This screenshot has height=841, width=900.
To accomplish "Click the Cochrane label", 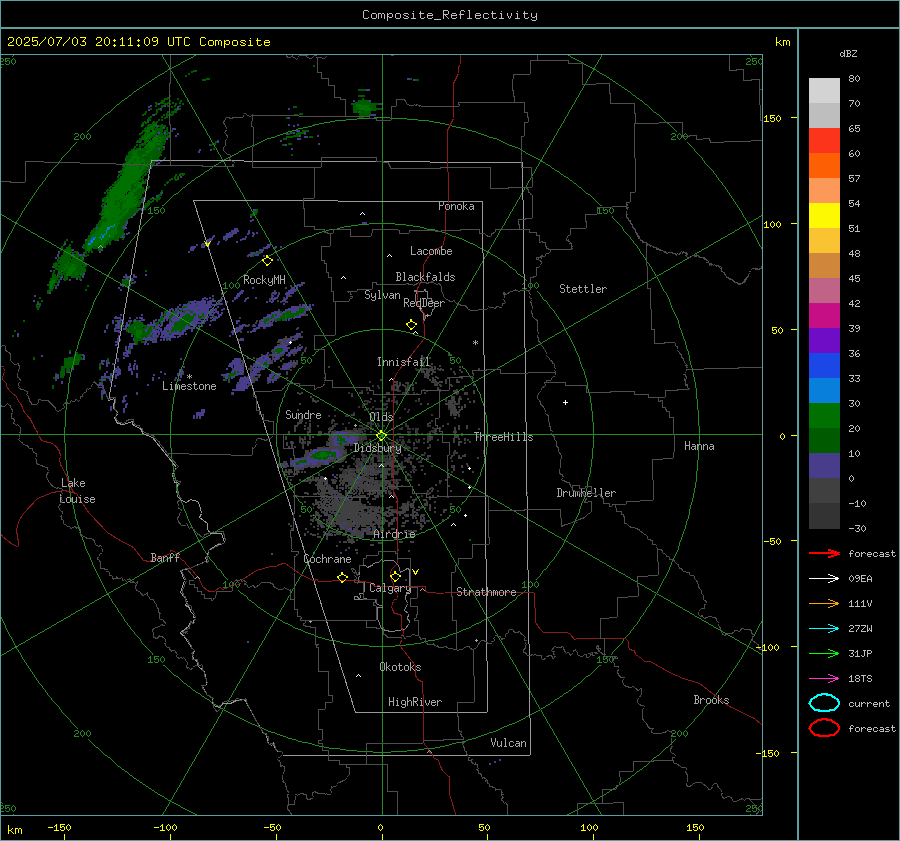I will [x=327, y=559].
